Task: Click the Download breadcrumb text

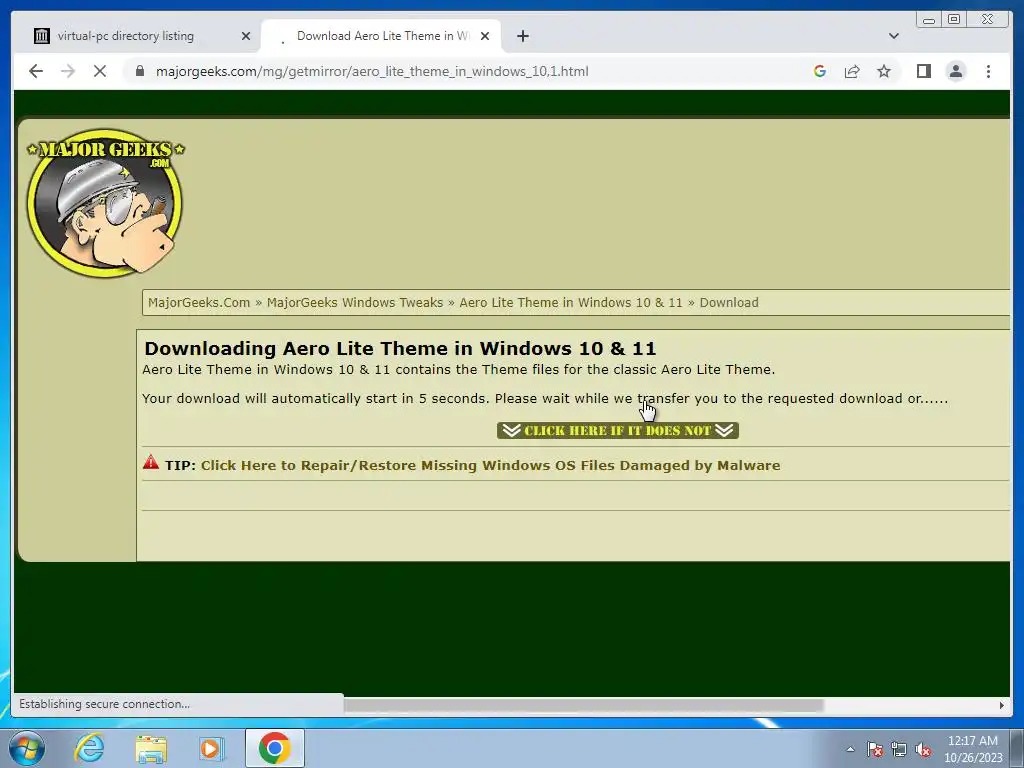Action: click(729, 302)
